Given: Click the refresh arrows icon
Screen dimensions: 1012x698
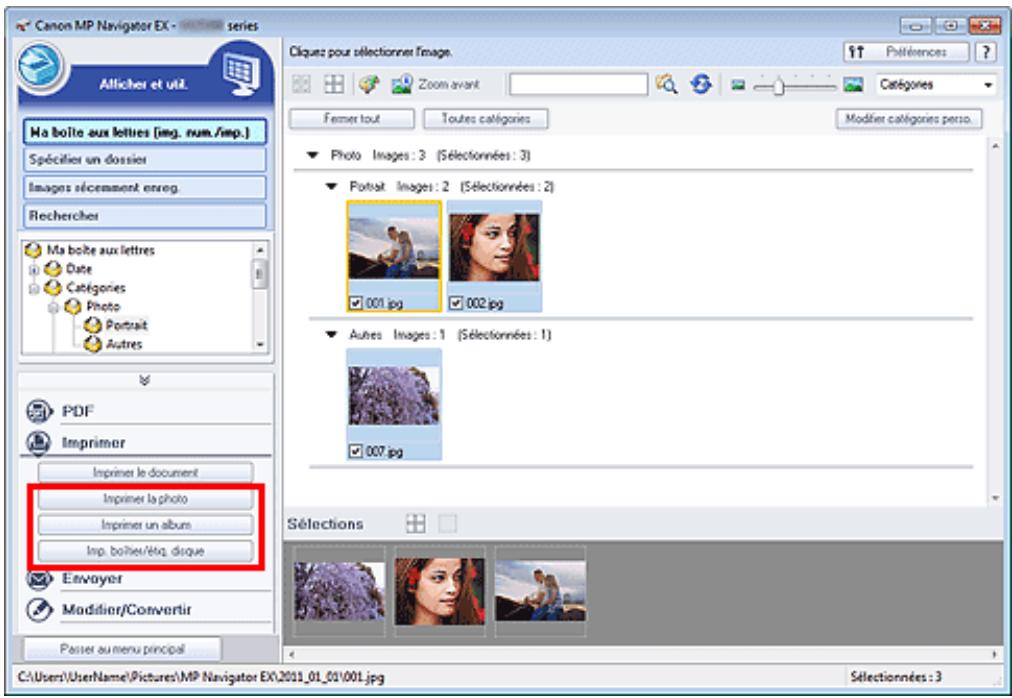Looking at the screenshot, I should [701, 84].
